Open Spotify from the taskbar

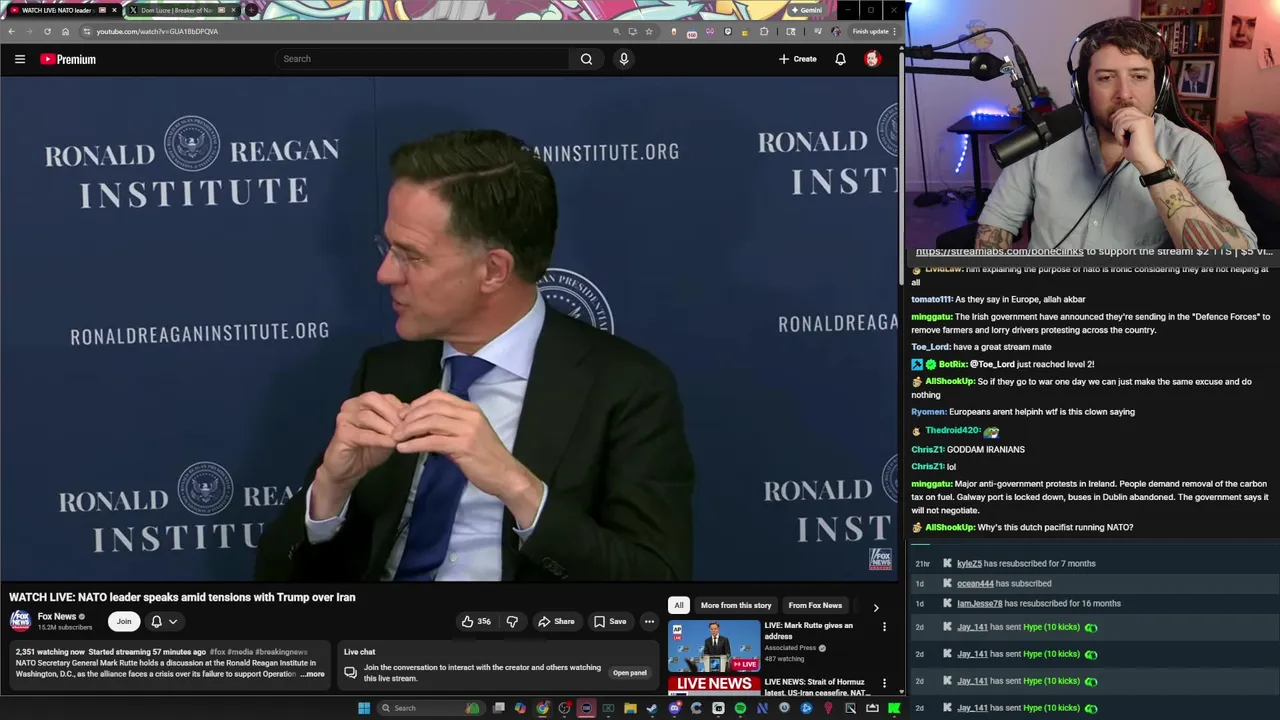point(740,708)
